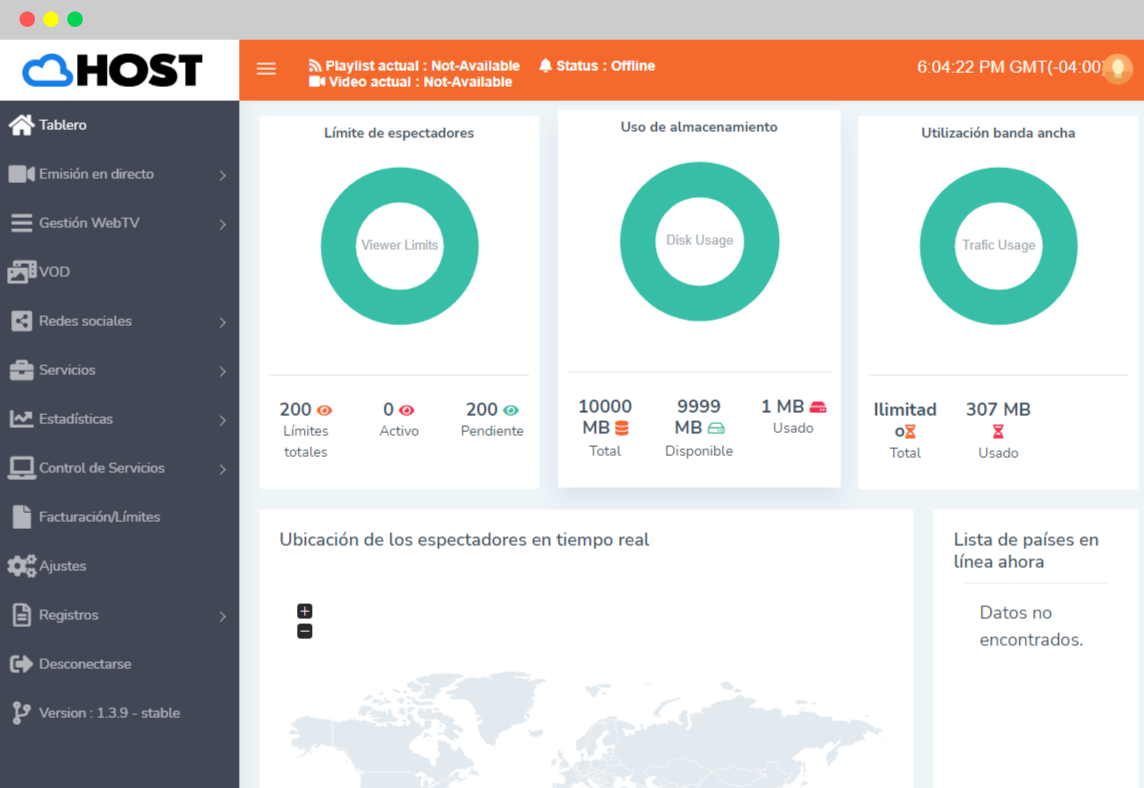This screenshot has width=1144, height=788.
Task: Open the Tablero menu item
Action: click(120, 125)
